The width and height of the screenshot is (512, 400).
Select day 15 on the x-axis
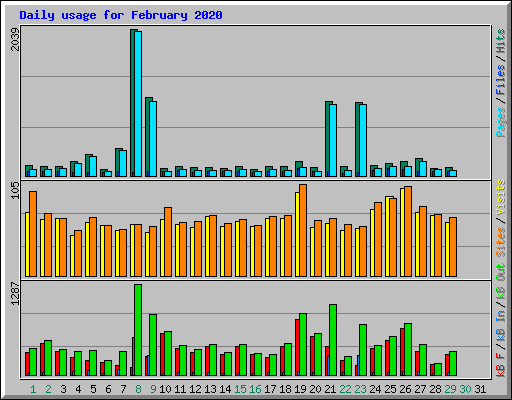pyautogui.click(x=240, y=389)
